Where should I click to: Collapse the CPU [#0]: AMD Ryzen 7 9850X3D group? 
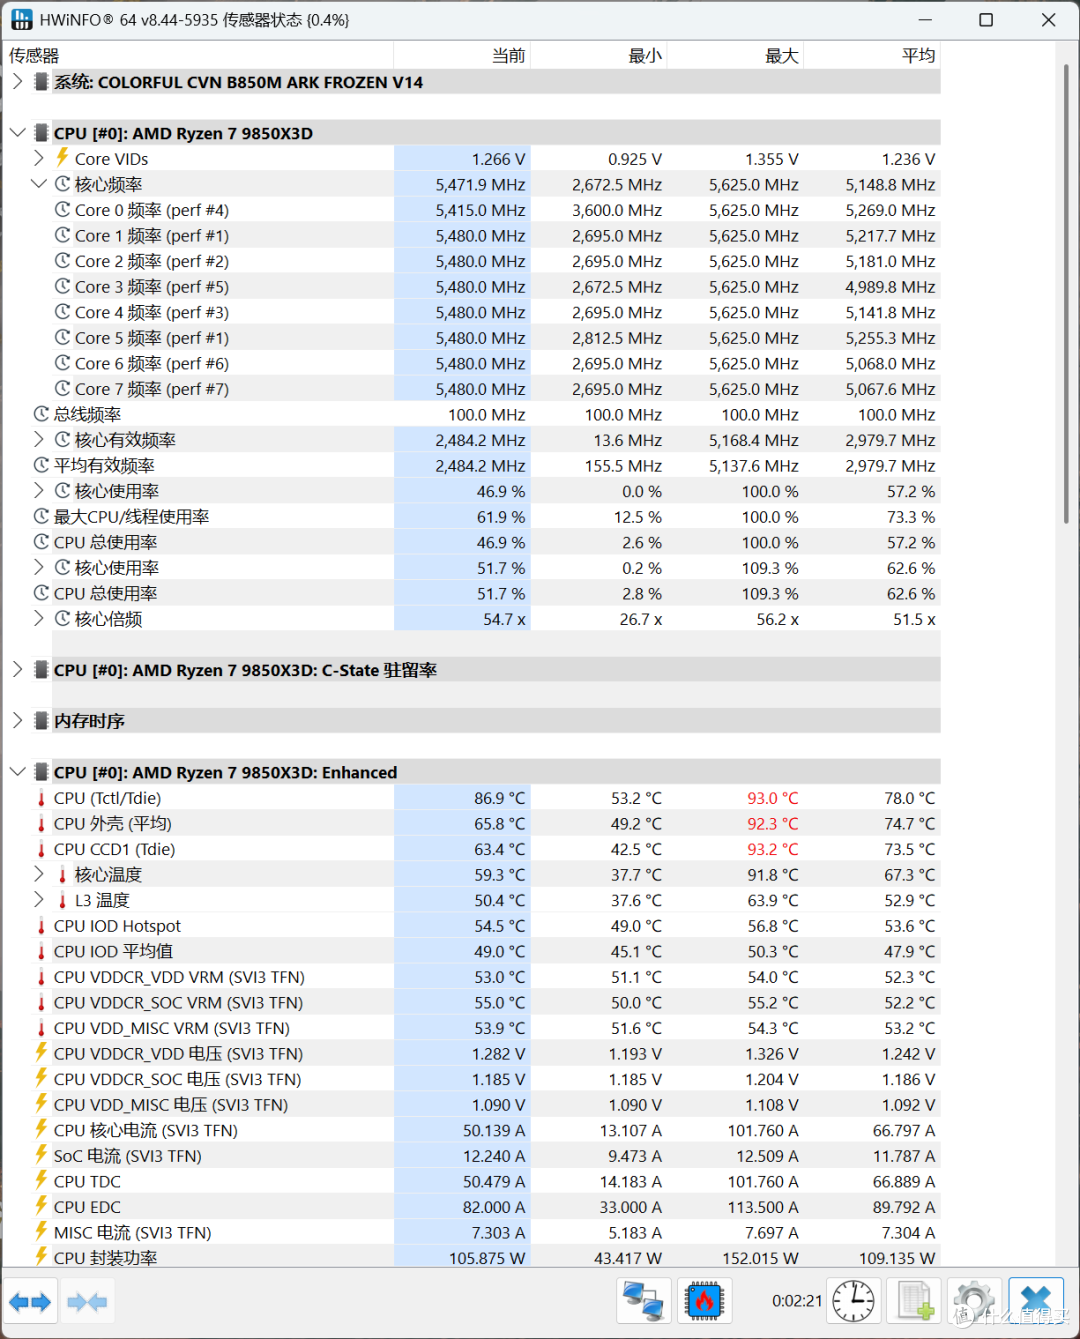click(x=17, y=133)
